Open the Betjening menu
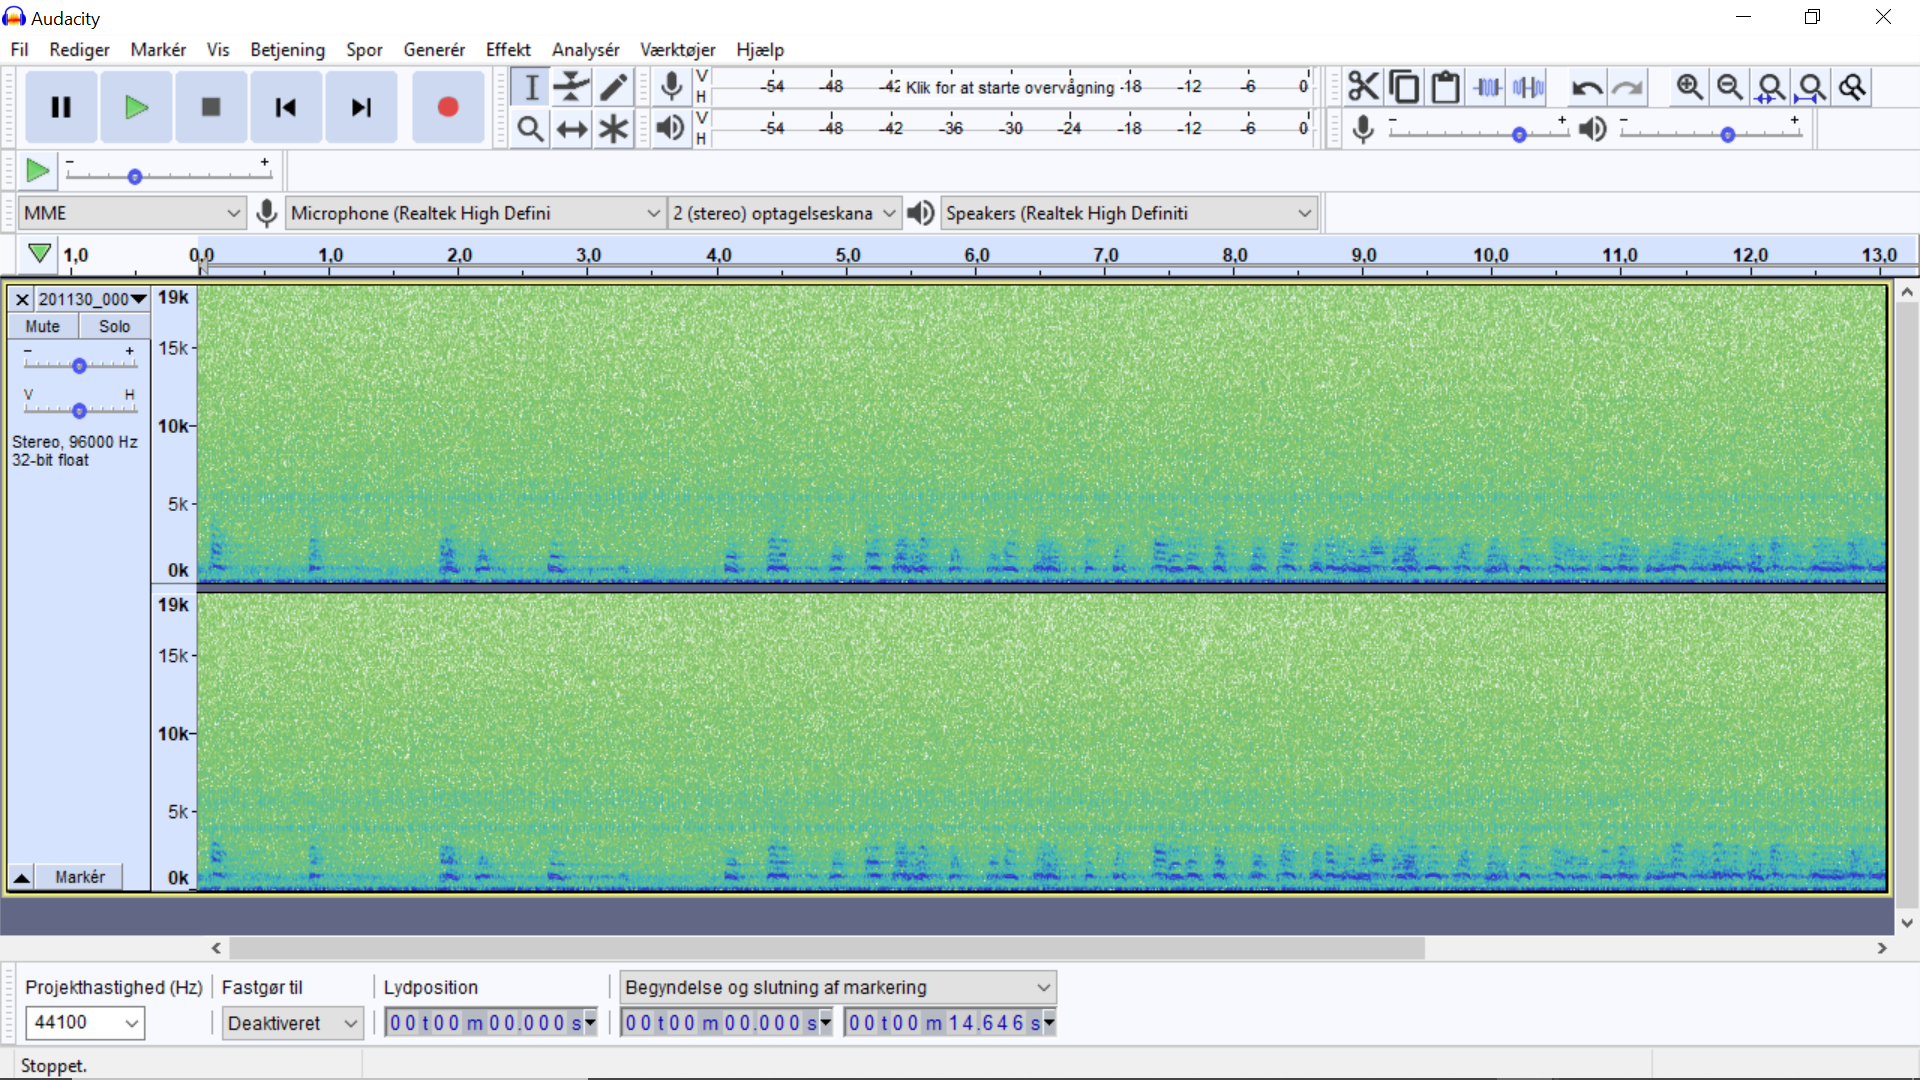The width and height of the screenshot is (1920, 1080). pyautogui.click(x=287, y=49)
